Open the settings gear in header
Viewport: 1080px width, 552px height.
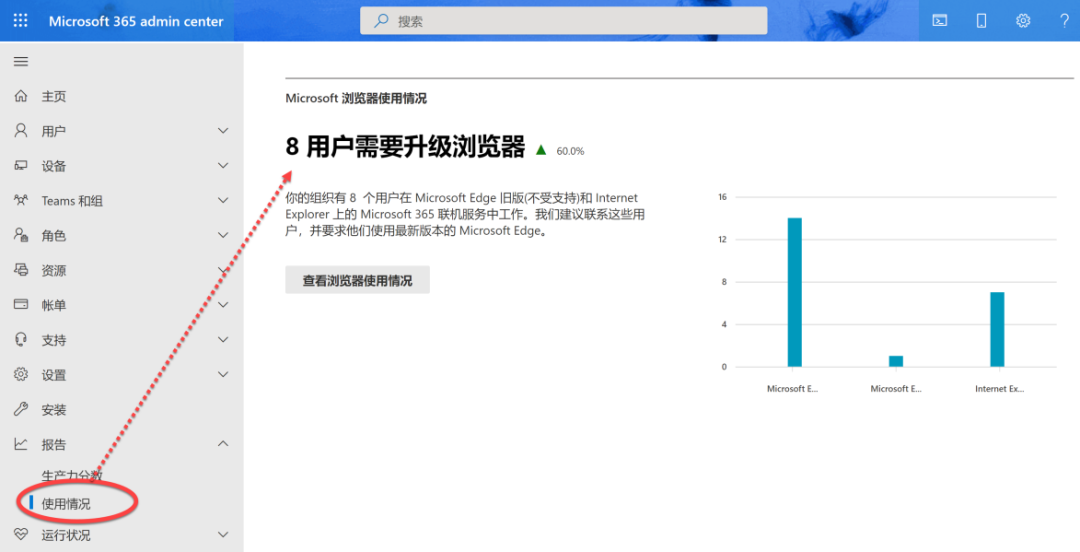1023,21
